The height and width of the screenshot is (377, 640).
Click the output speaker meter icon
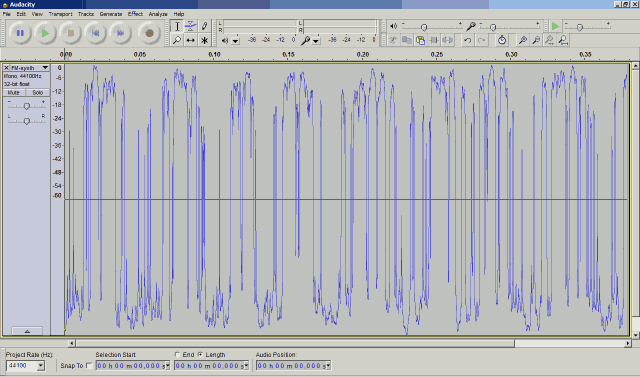224,40
